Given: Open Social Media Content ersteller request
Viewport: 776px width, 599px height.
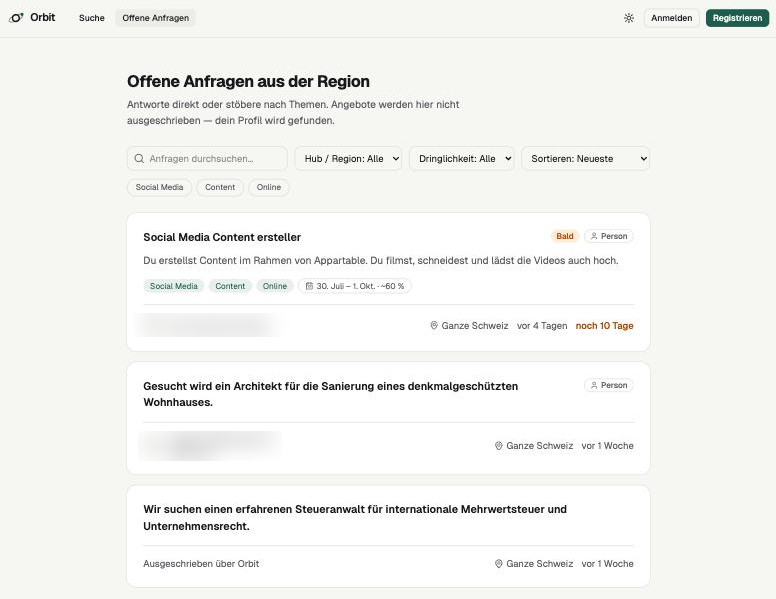Looking at the screenshot, I should click(222, 237).
